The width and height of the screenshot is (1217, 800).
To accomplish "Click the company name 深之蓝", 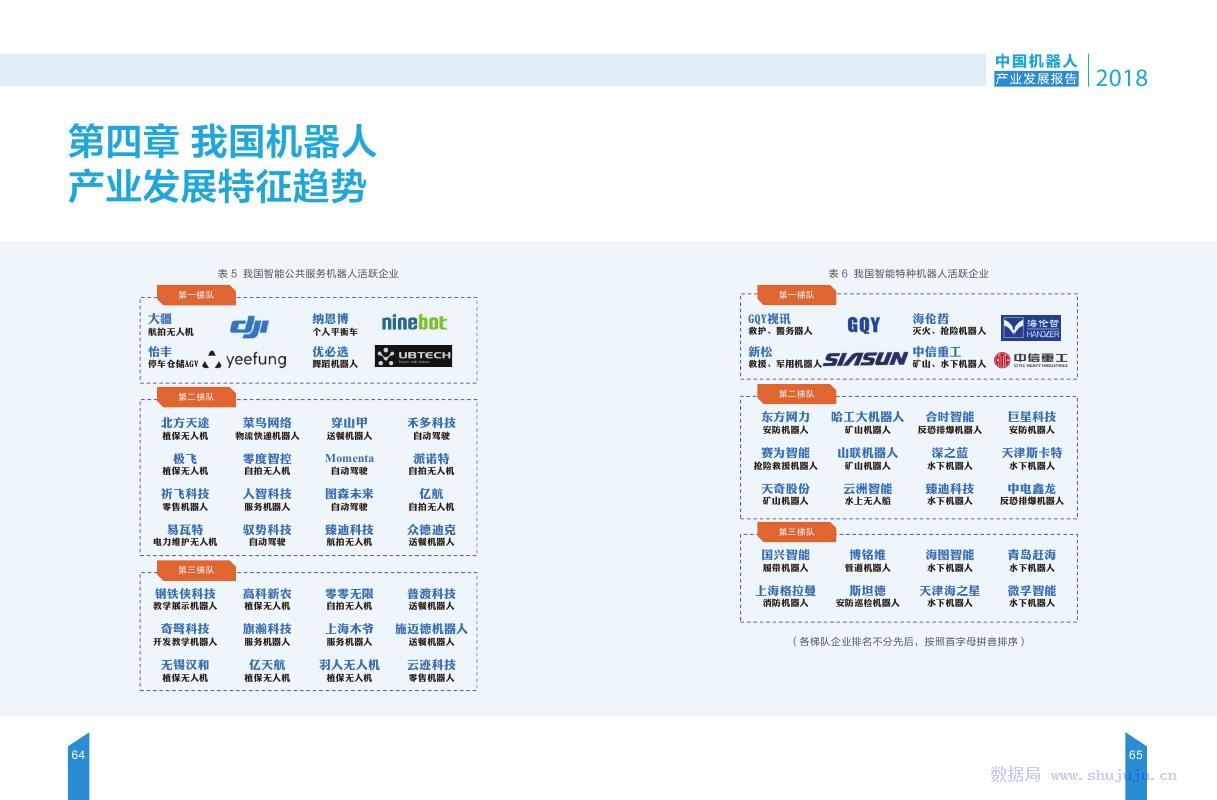I will (949, 453).
